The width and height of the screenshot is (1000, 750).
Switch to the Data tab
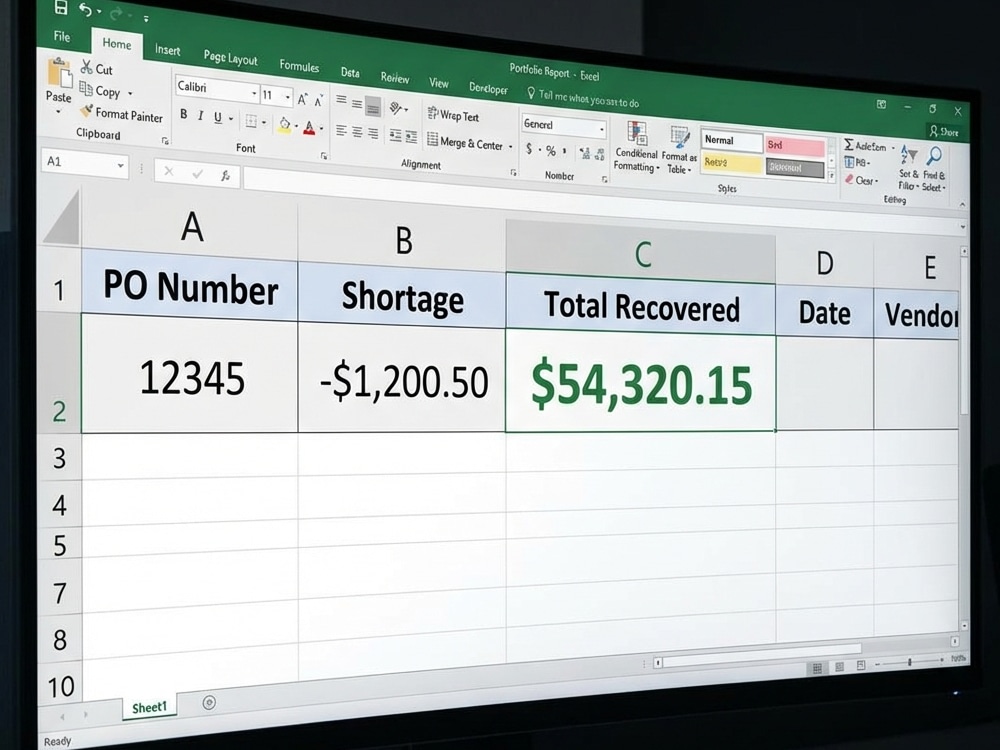(x=349, y=73)
